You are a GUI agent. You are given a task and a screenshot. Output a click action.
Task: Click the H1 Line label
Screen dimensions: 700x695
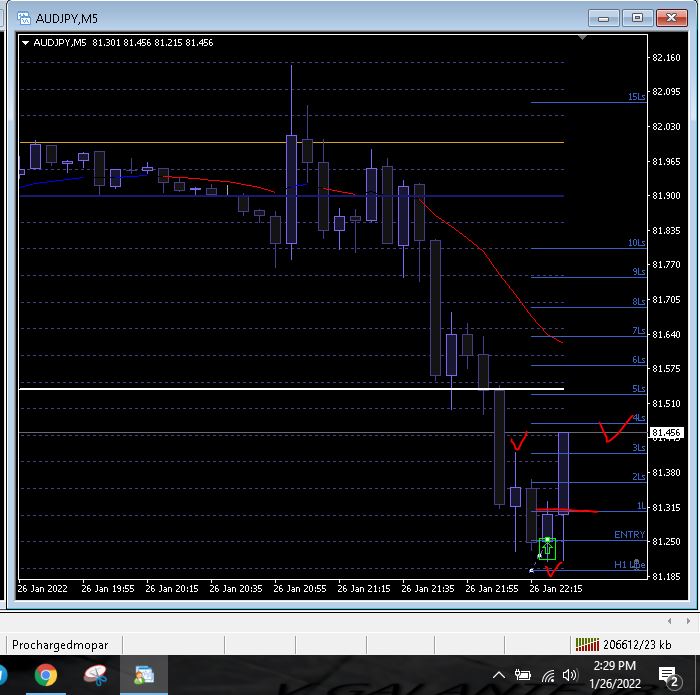point(629,565)
